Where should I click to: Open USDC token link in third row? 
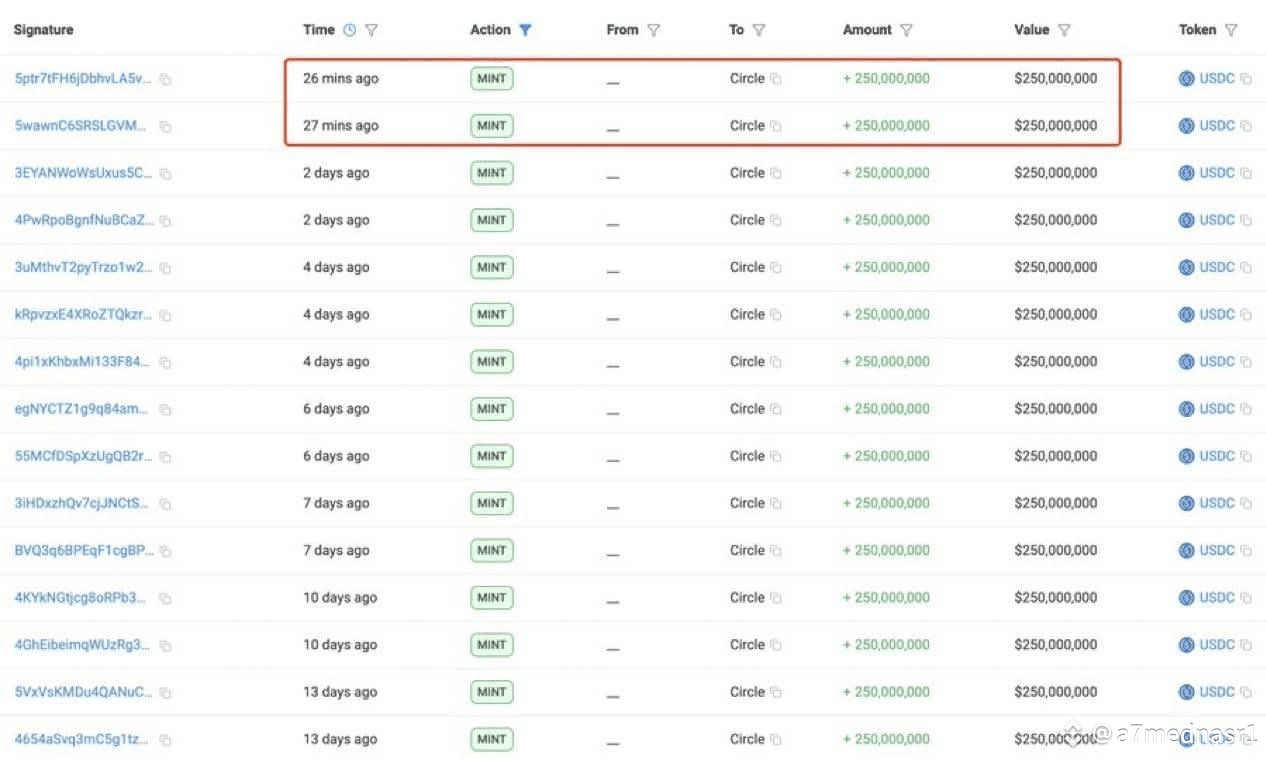pyautogui.click(x=1217, y=173)
